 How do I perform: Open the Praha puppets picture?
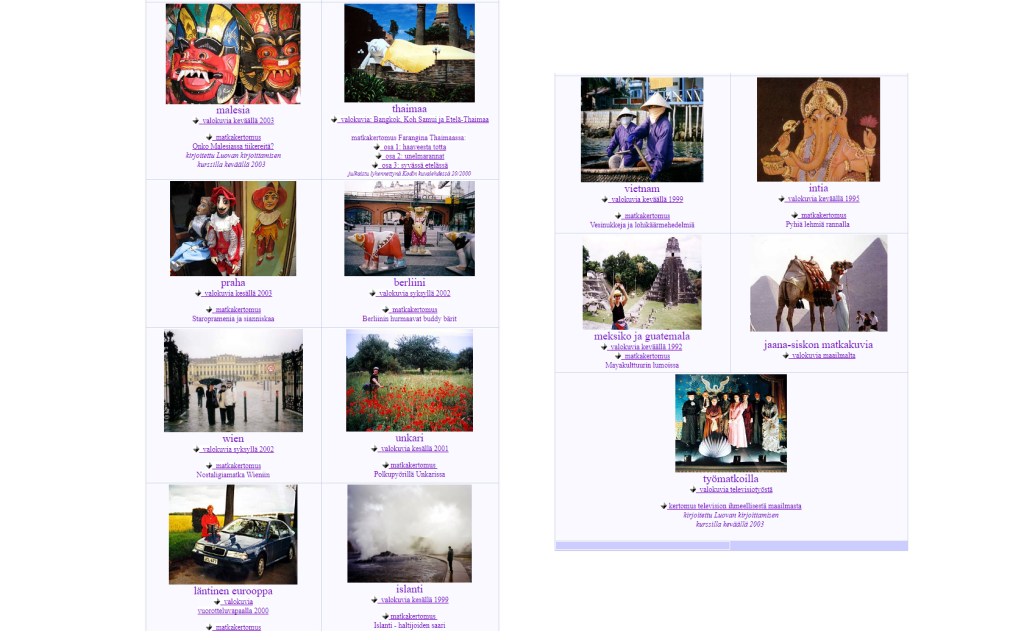pyautogui.click(x=233, y=228)
